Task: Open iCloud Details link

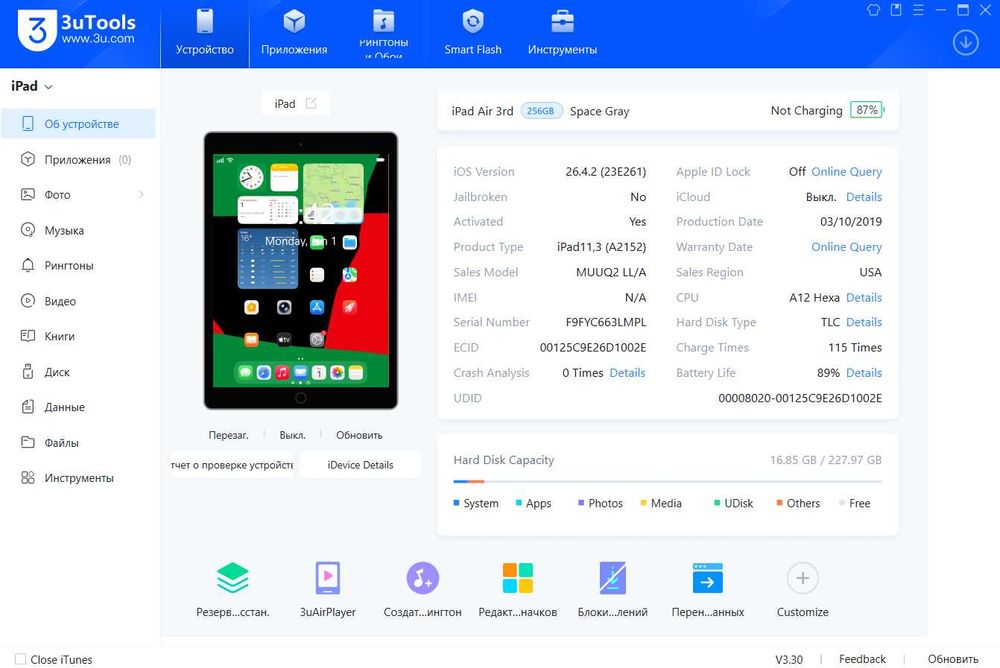Action: [x=864, y=197]
